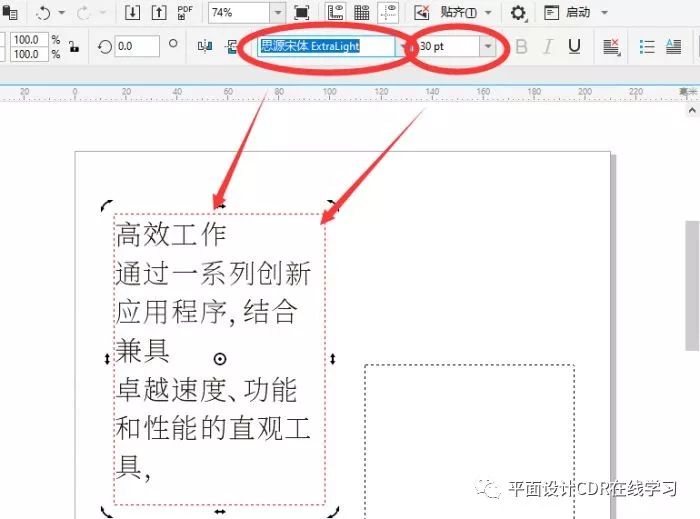Click the text line 和性能的直观工
Screen dimensions: 700x519
(213, 428)
